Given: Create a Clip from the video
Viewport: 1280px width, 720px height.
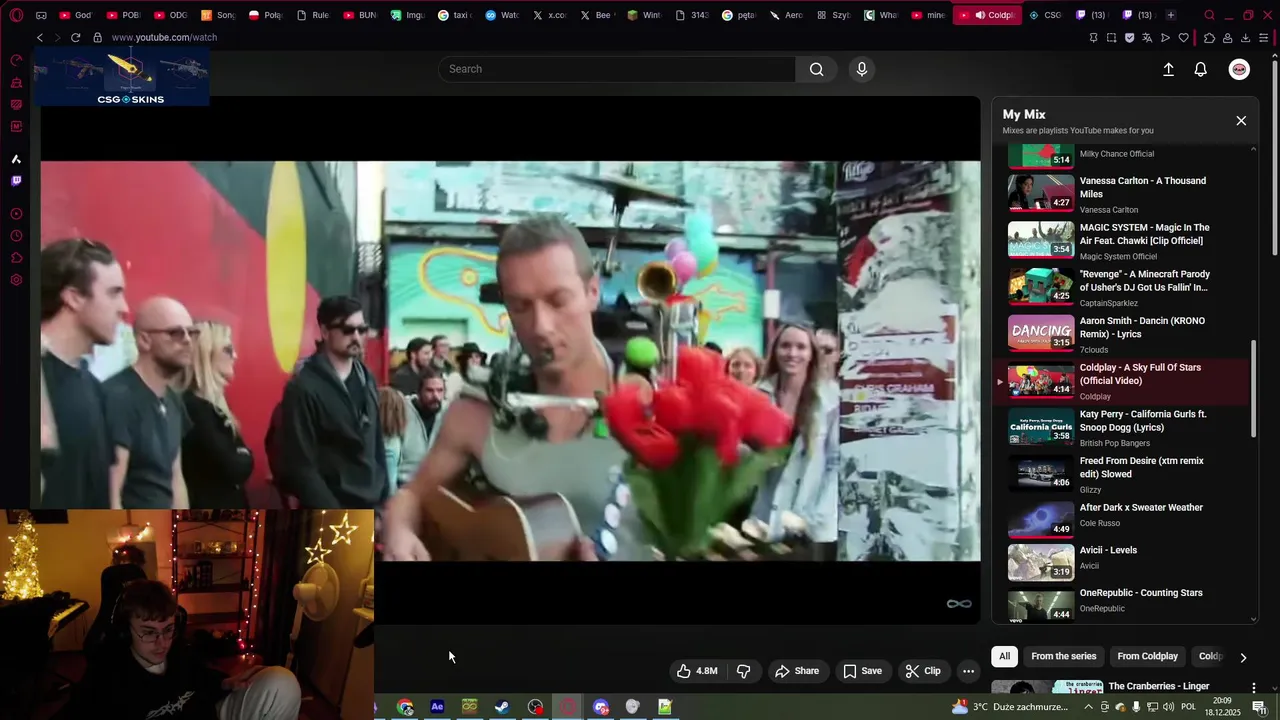Looking at the screenshot, I should pos(923,671).
